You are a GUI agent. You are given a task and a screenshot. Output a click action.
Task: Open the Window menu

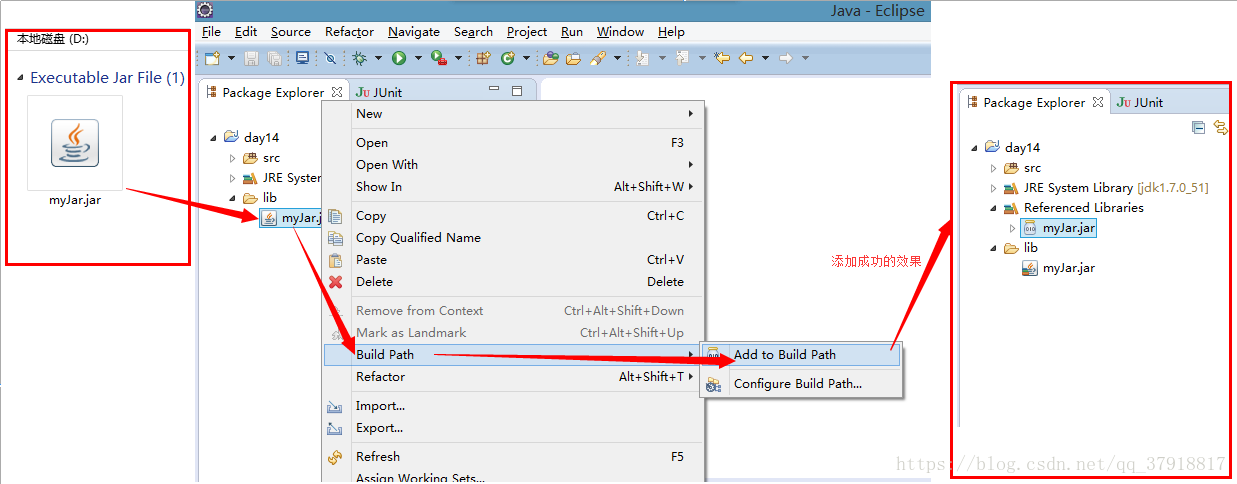click(620, 32)
